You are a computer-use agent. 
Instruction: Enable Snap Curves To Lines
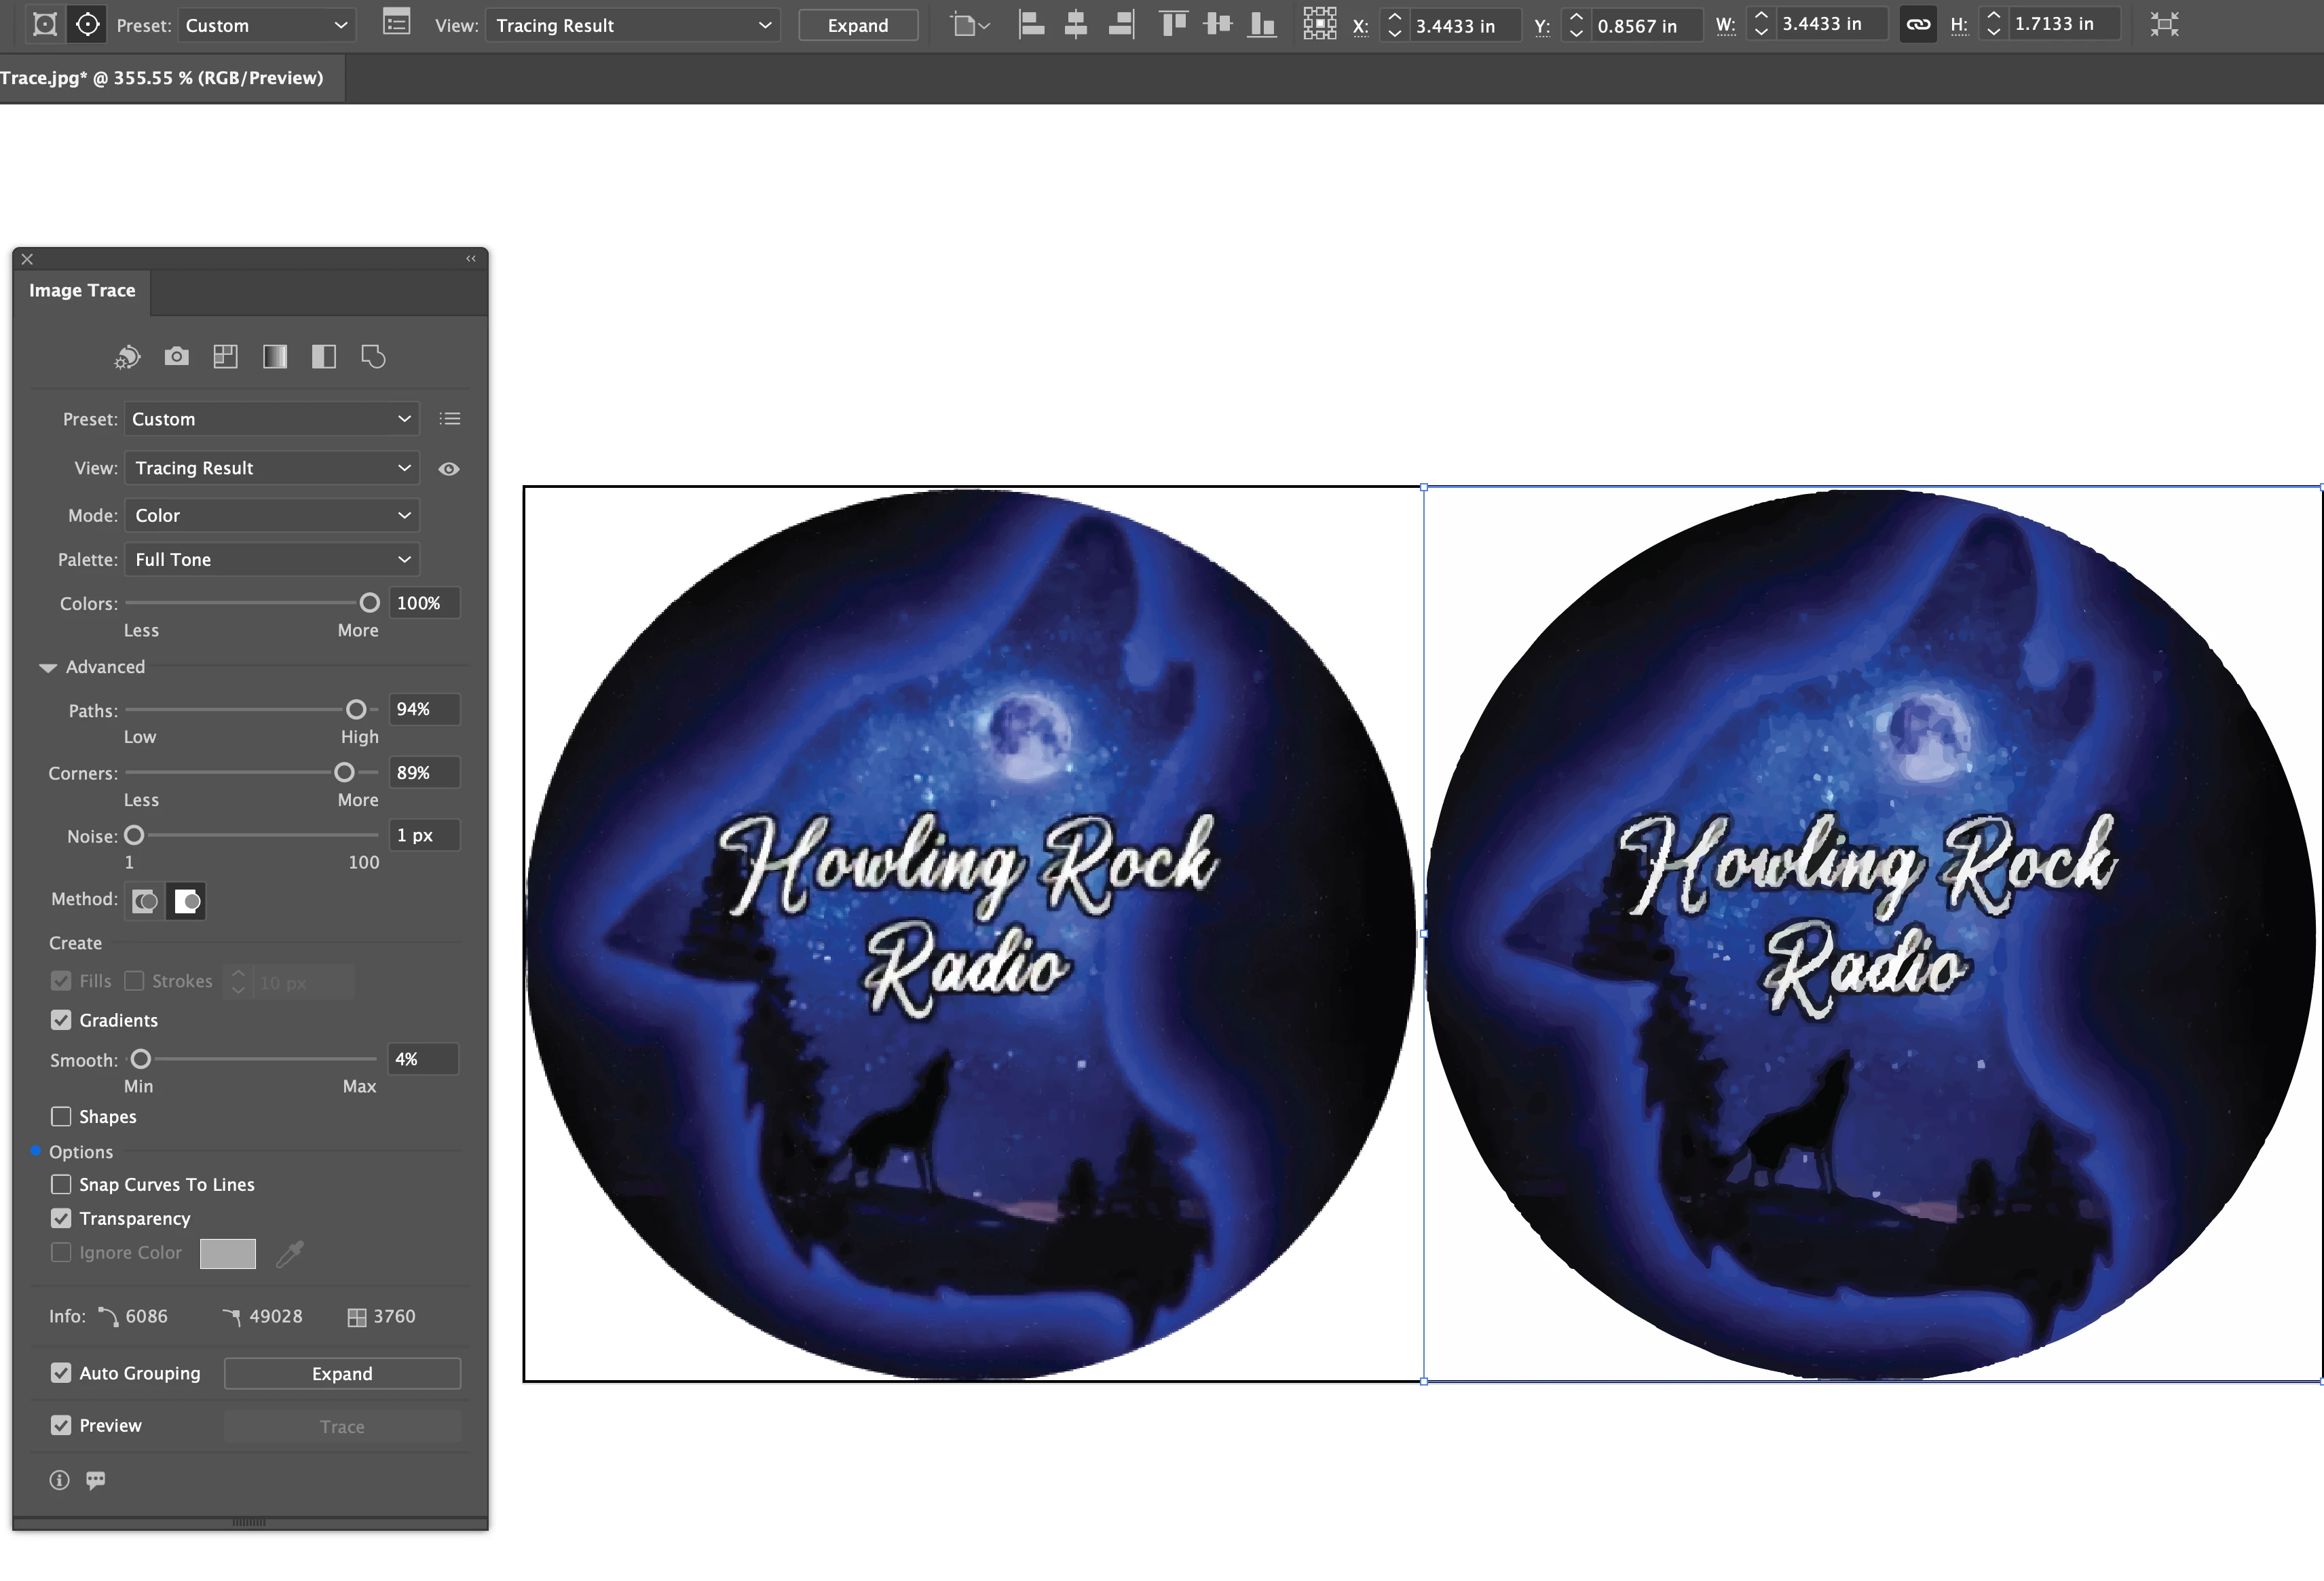tap(61, 1184)
